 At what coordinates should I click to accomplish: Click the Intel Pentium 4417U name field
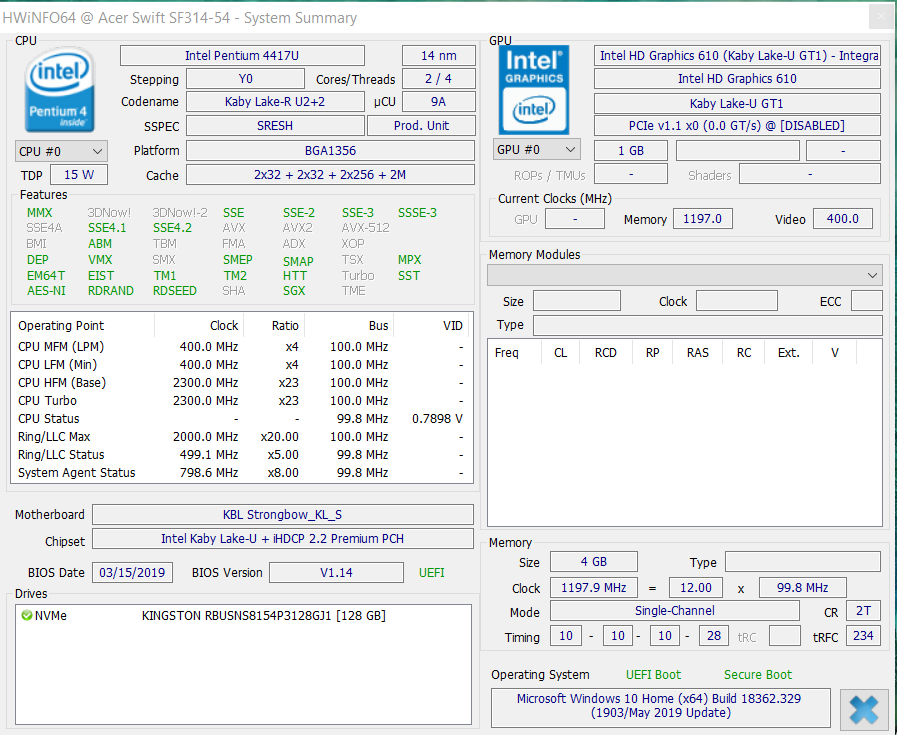point(242,55)
